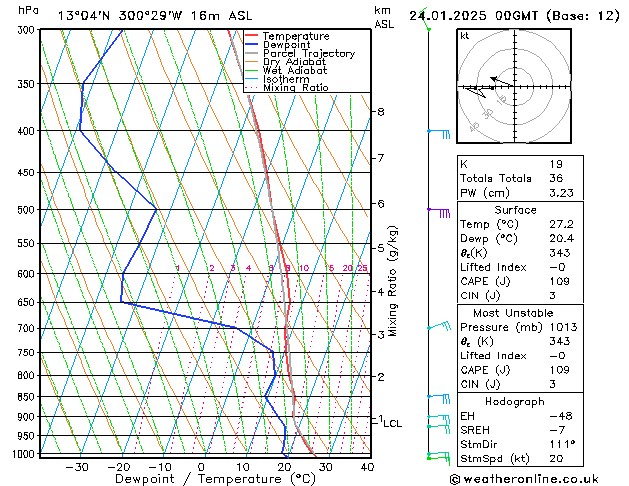Viewport: 629px width, 486px height.
Task: Click the surface Temp value 27.2
Action: tap(561, 224)
